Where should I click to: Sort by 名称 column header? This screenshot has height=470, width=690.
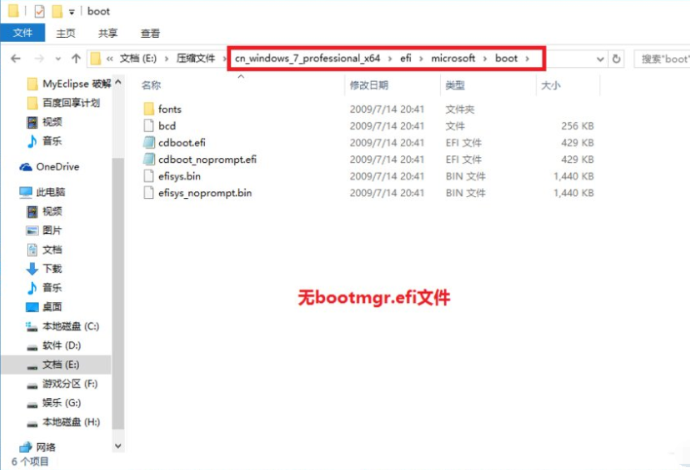tap(151, 85)
